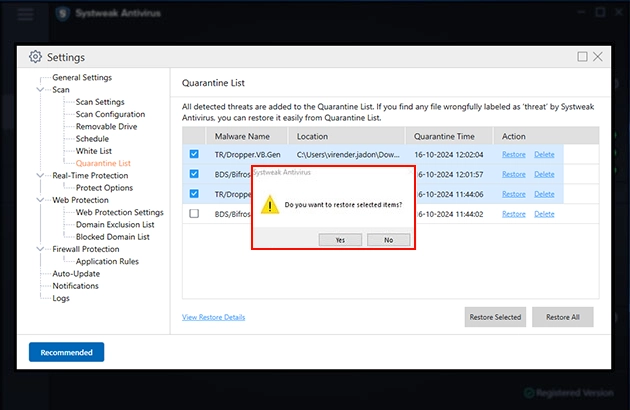The image size is (630, 410).
Task: Click the warning triangle icon in dialog
Action: (x=269, y=205)
